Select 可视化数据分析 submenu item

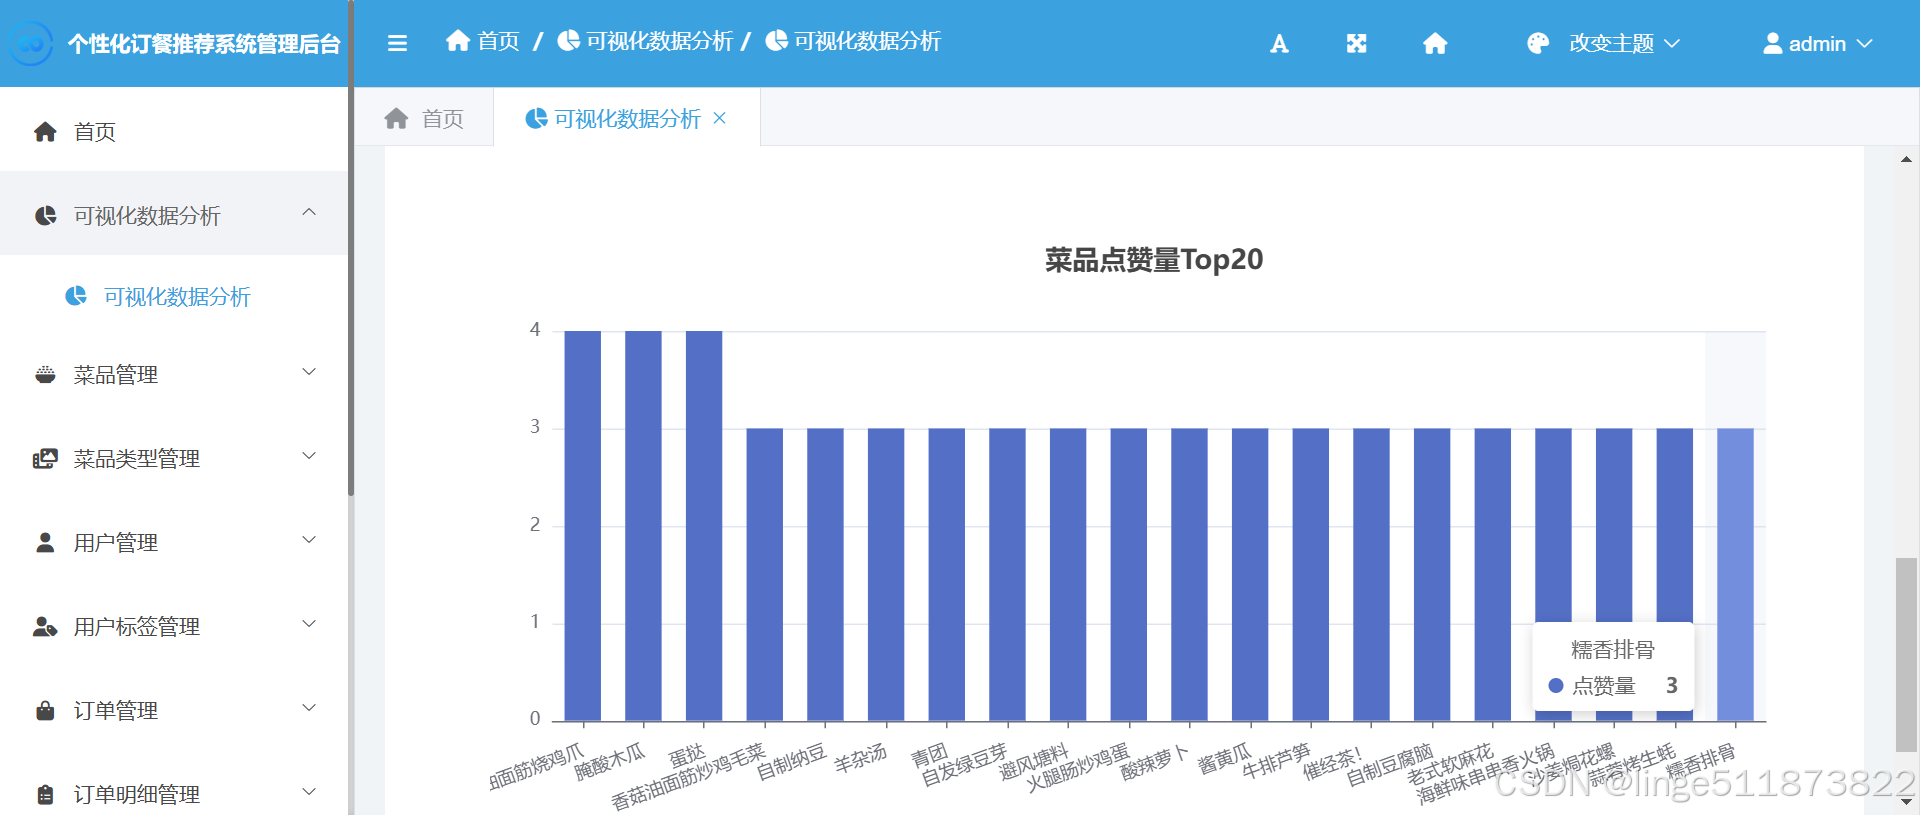(x=174, y=296)
